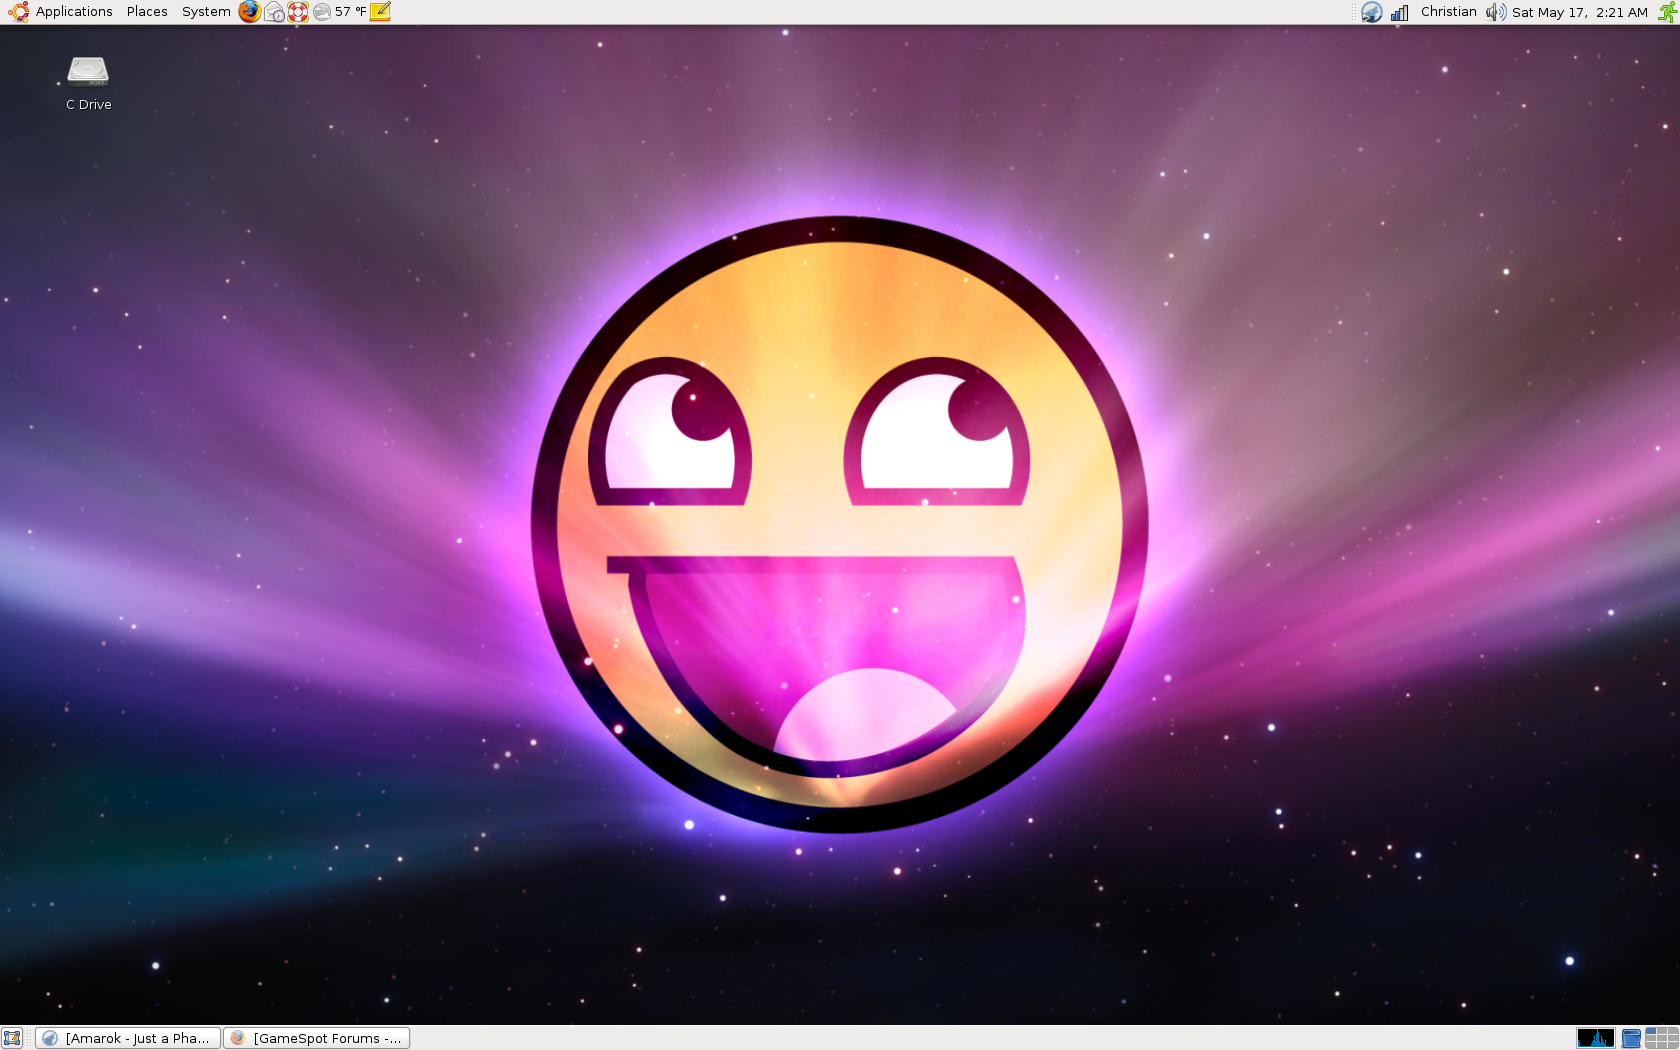This screenshot has width=1680, height=1050.
Task: Open the volume speaker control
Action: pos(1495,12)
